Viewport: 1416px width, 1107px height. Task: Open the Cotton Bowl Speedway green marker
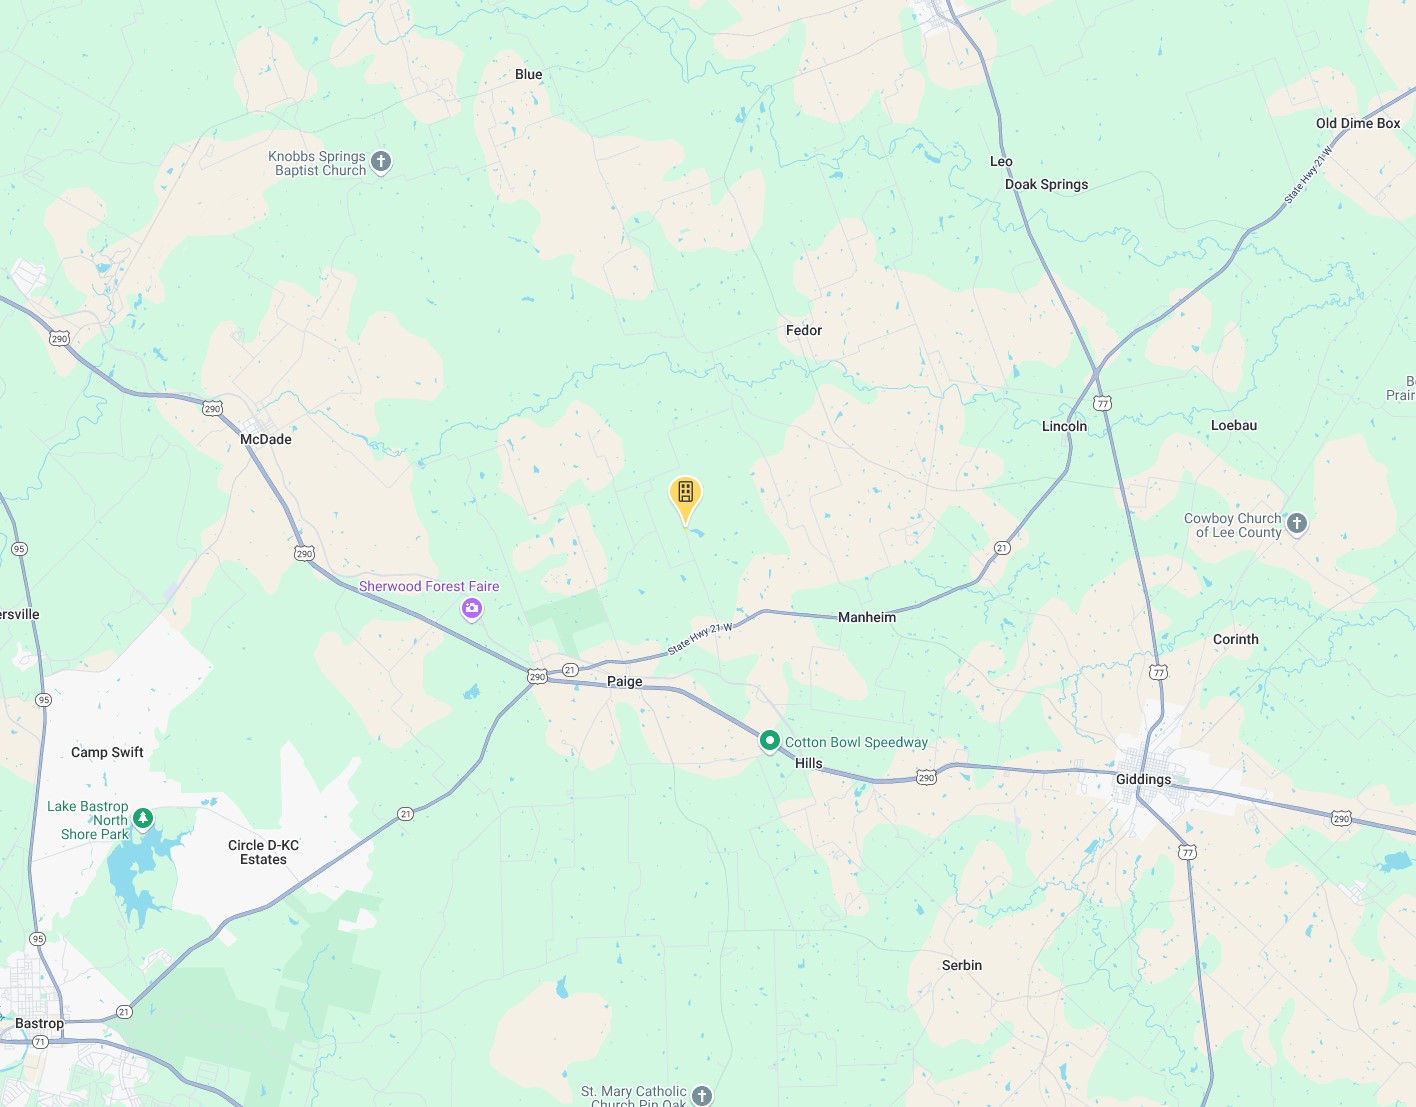(x=769, y=741)
